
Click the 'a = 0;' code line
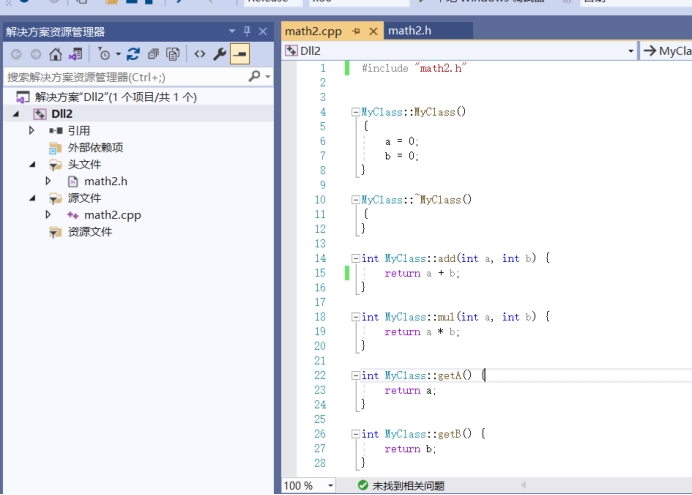click(x=402, y=141)
